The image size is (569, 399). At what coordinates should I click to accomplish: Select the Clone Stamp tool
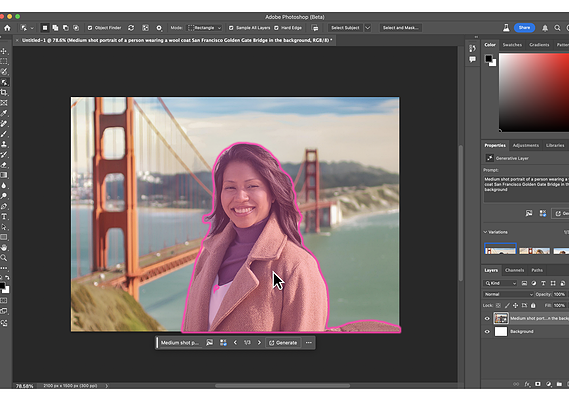[x=4, y=144]
